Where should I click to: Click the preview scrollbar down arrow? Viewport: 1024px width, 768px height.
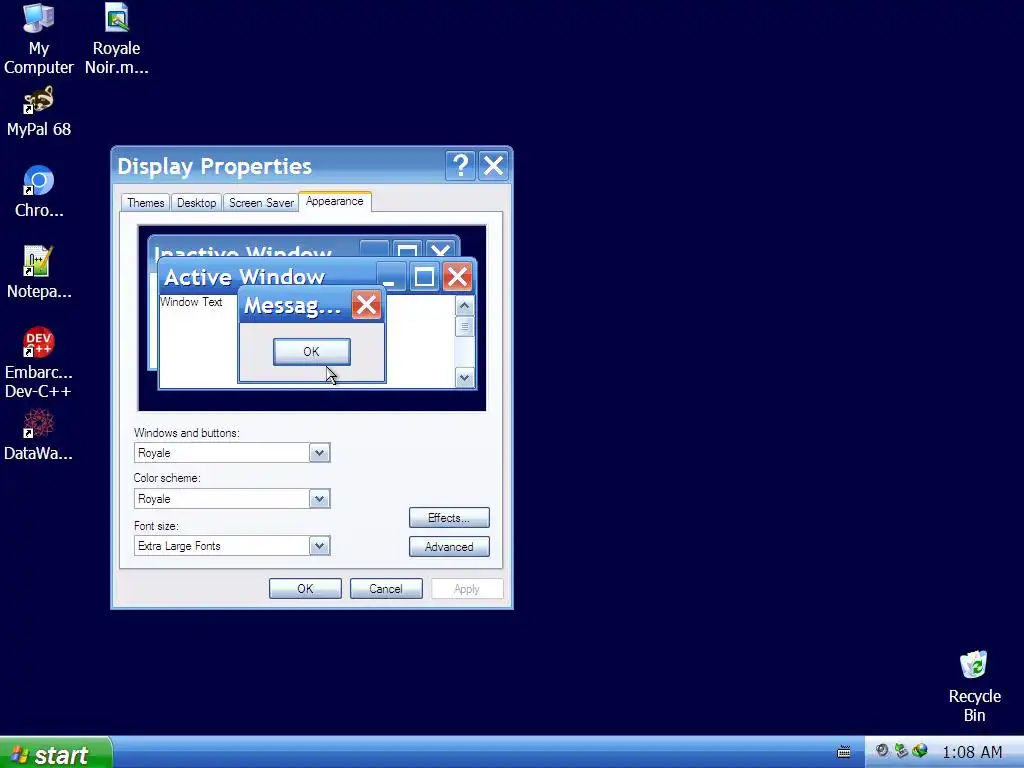click(x=464, y=377)
